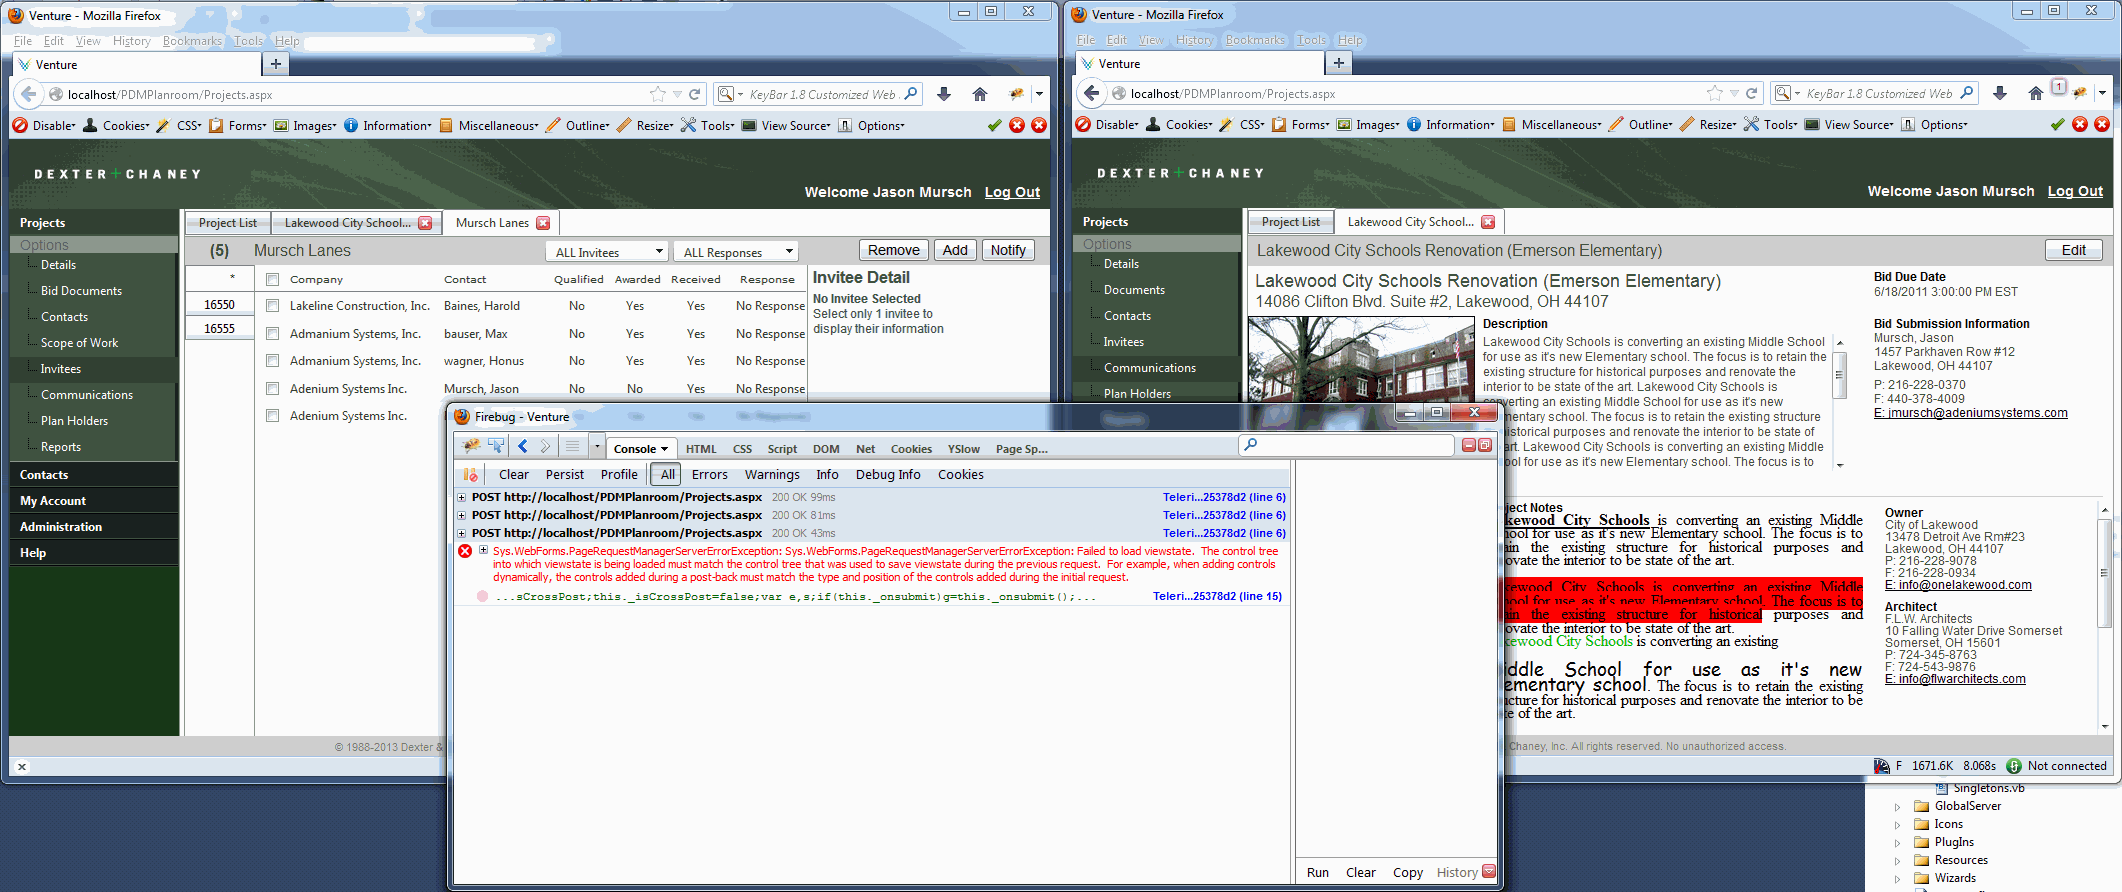Image resolution: width=2122 pixels, height=892 pixels.
Task: Toggle break on all errors in Firebug
Action: [470, 475]
